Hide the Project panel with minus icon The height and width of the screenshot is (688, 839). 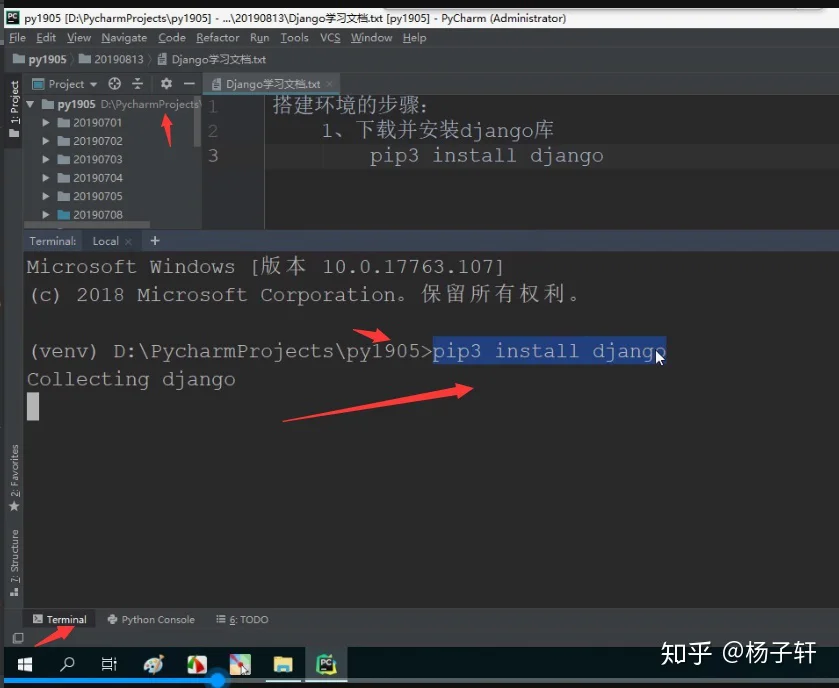pos(189,84)
